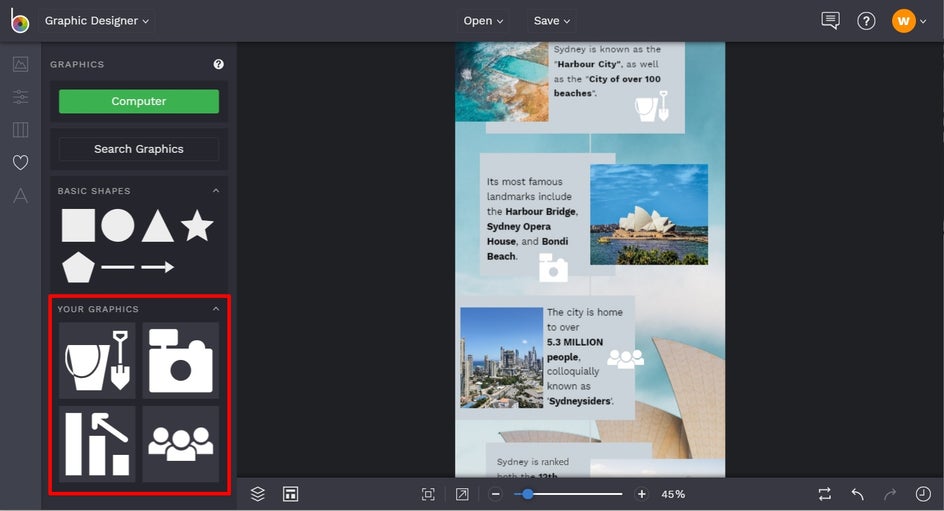
Task: Click the fullscreen expand icon
Action: coord(462,494)
